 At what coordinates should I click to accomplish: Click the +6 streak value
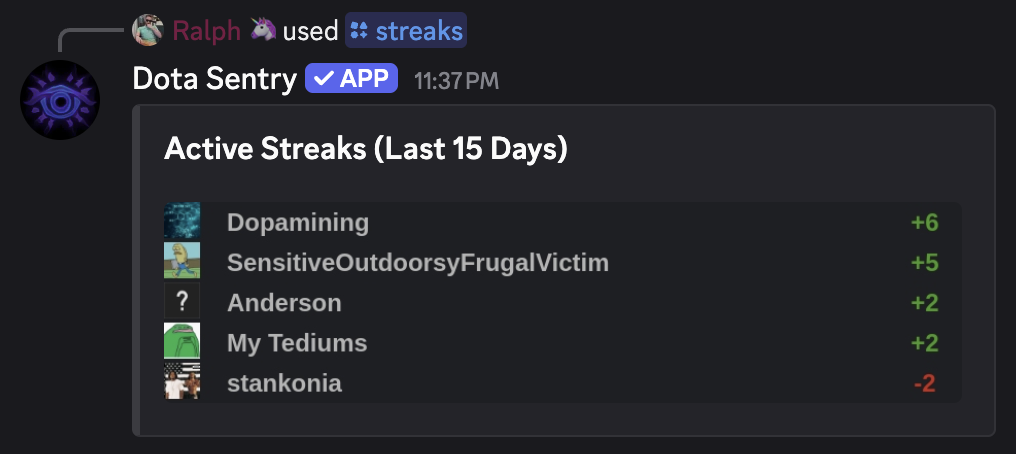click(924, 222)
